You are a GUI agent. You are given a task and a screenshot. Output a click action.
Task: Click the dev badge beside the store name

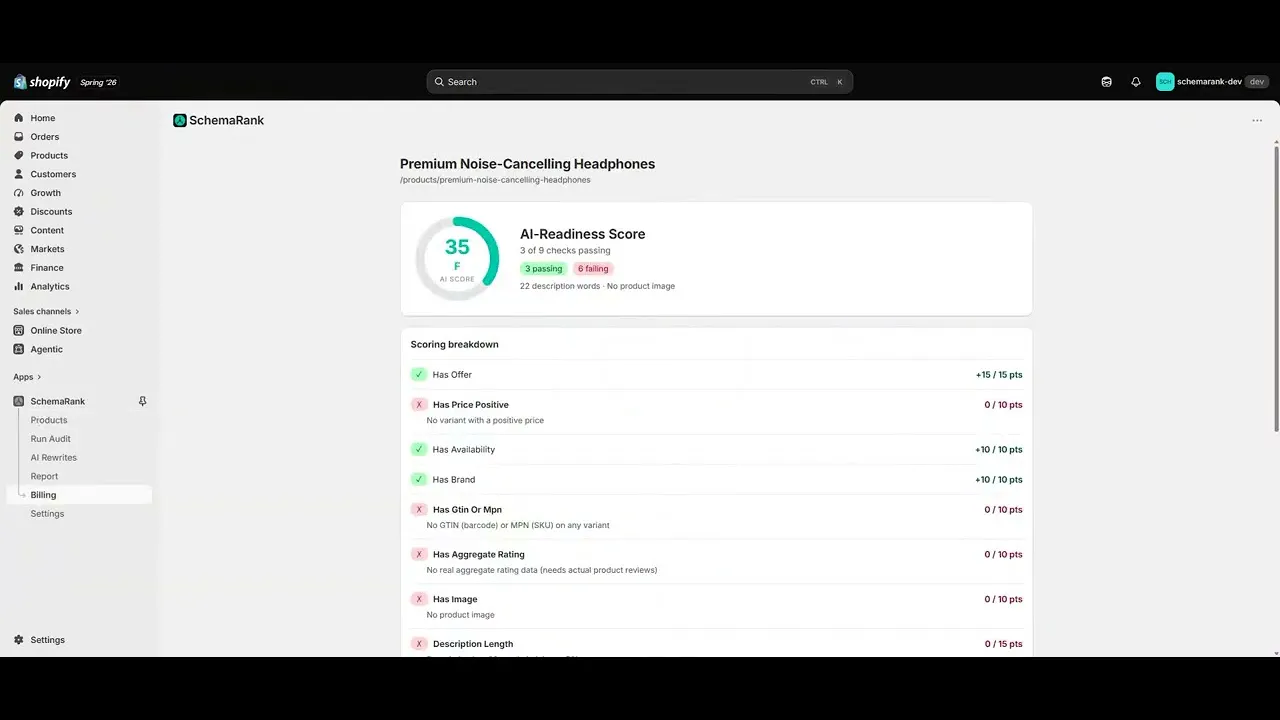1257,82
